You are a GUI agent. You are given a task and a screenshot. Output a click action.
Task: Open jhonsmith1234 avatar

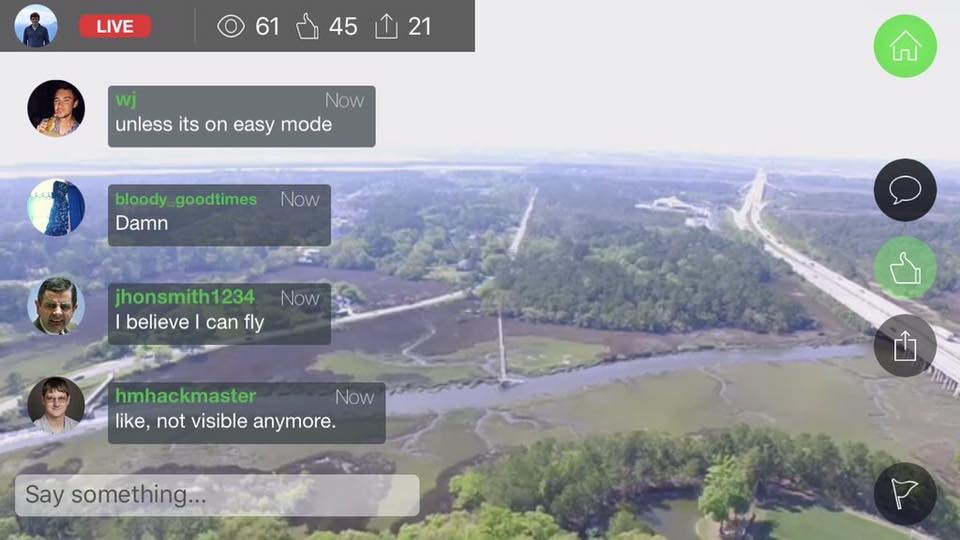click(x=56, y=306)
